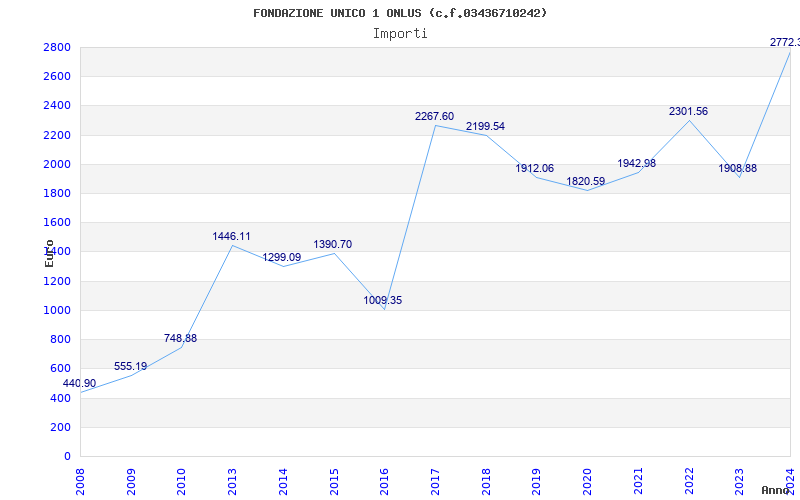Click the 800 y-axis tick label
The height and width of the screenshot is (500, 800).
click(x=61, y=340)
